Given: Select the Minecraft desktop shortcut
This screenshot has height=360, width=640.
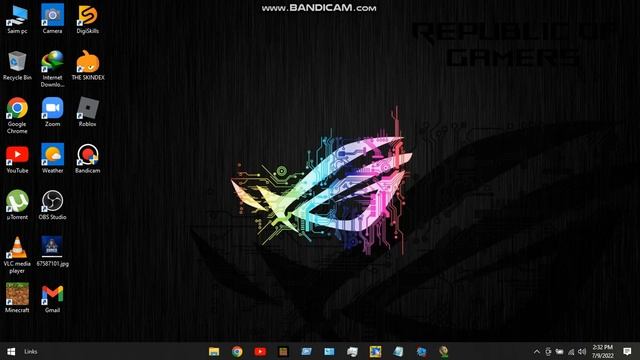Looking at the screenshot, I should (x=17, y=298).
